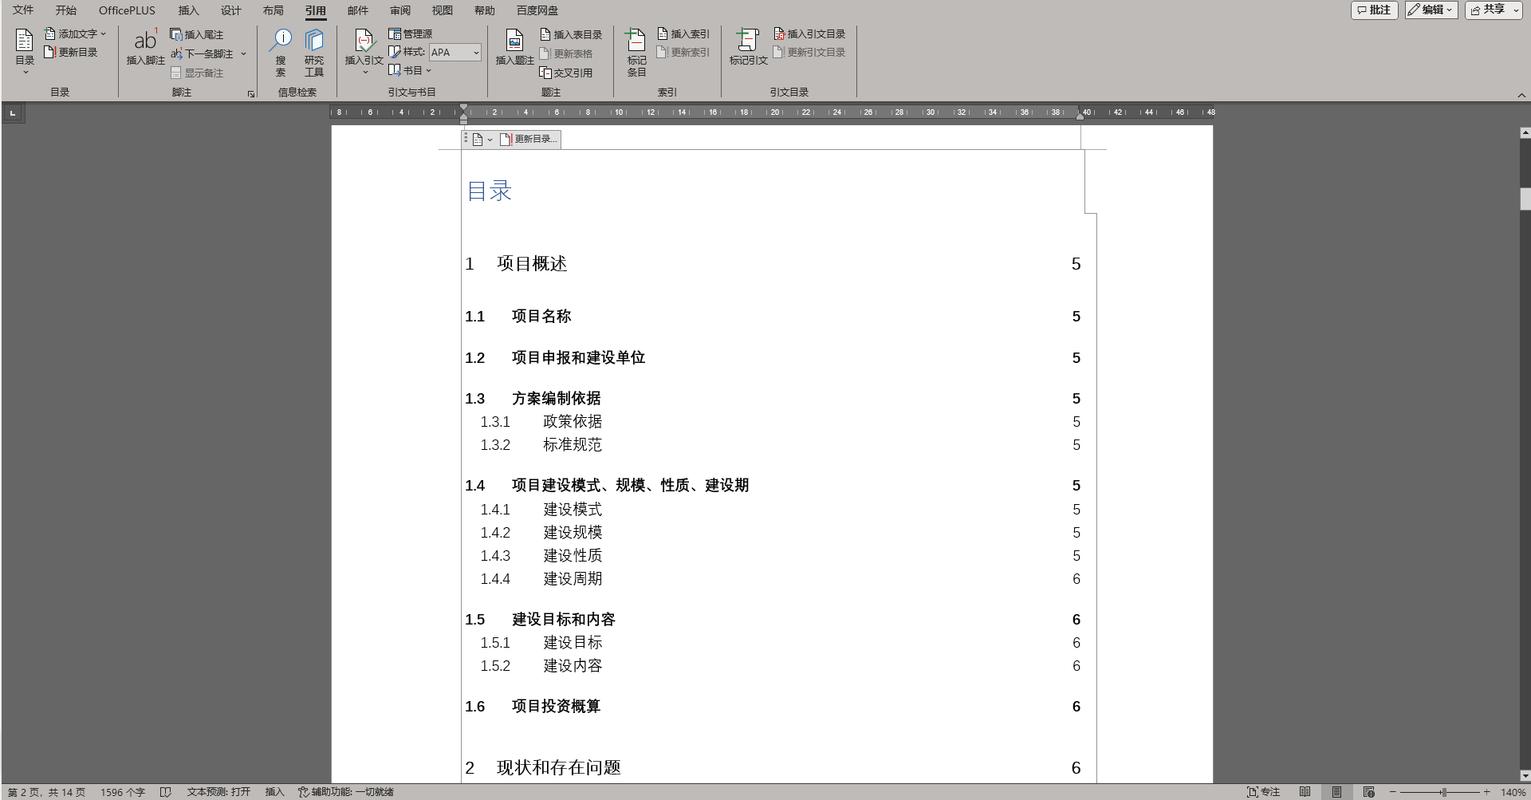This screenshot has width=1531, height=800.
Task: Click 插入尾注 to insert endnote
Action: (197, 34)
